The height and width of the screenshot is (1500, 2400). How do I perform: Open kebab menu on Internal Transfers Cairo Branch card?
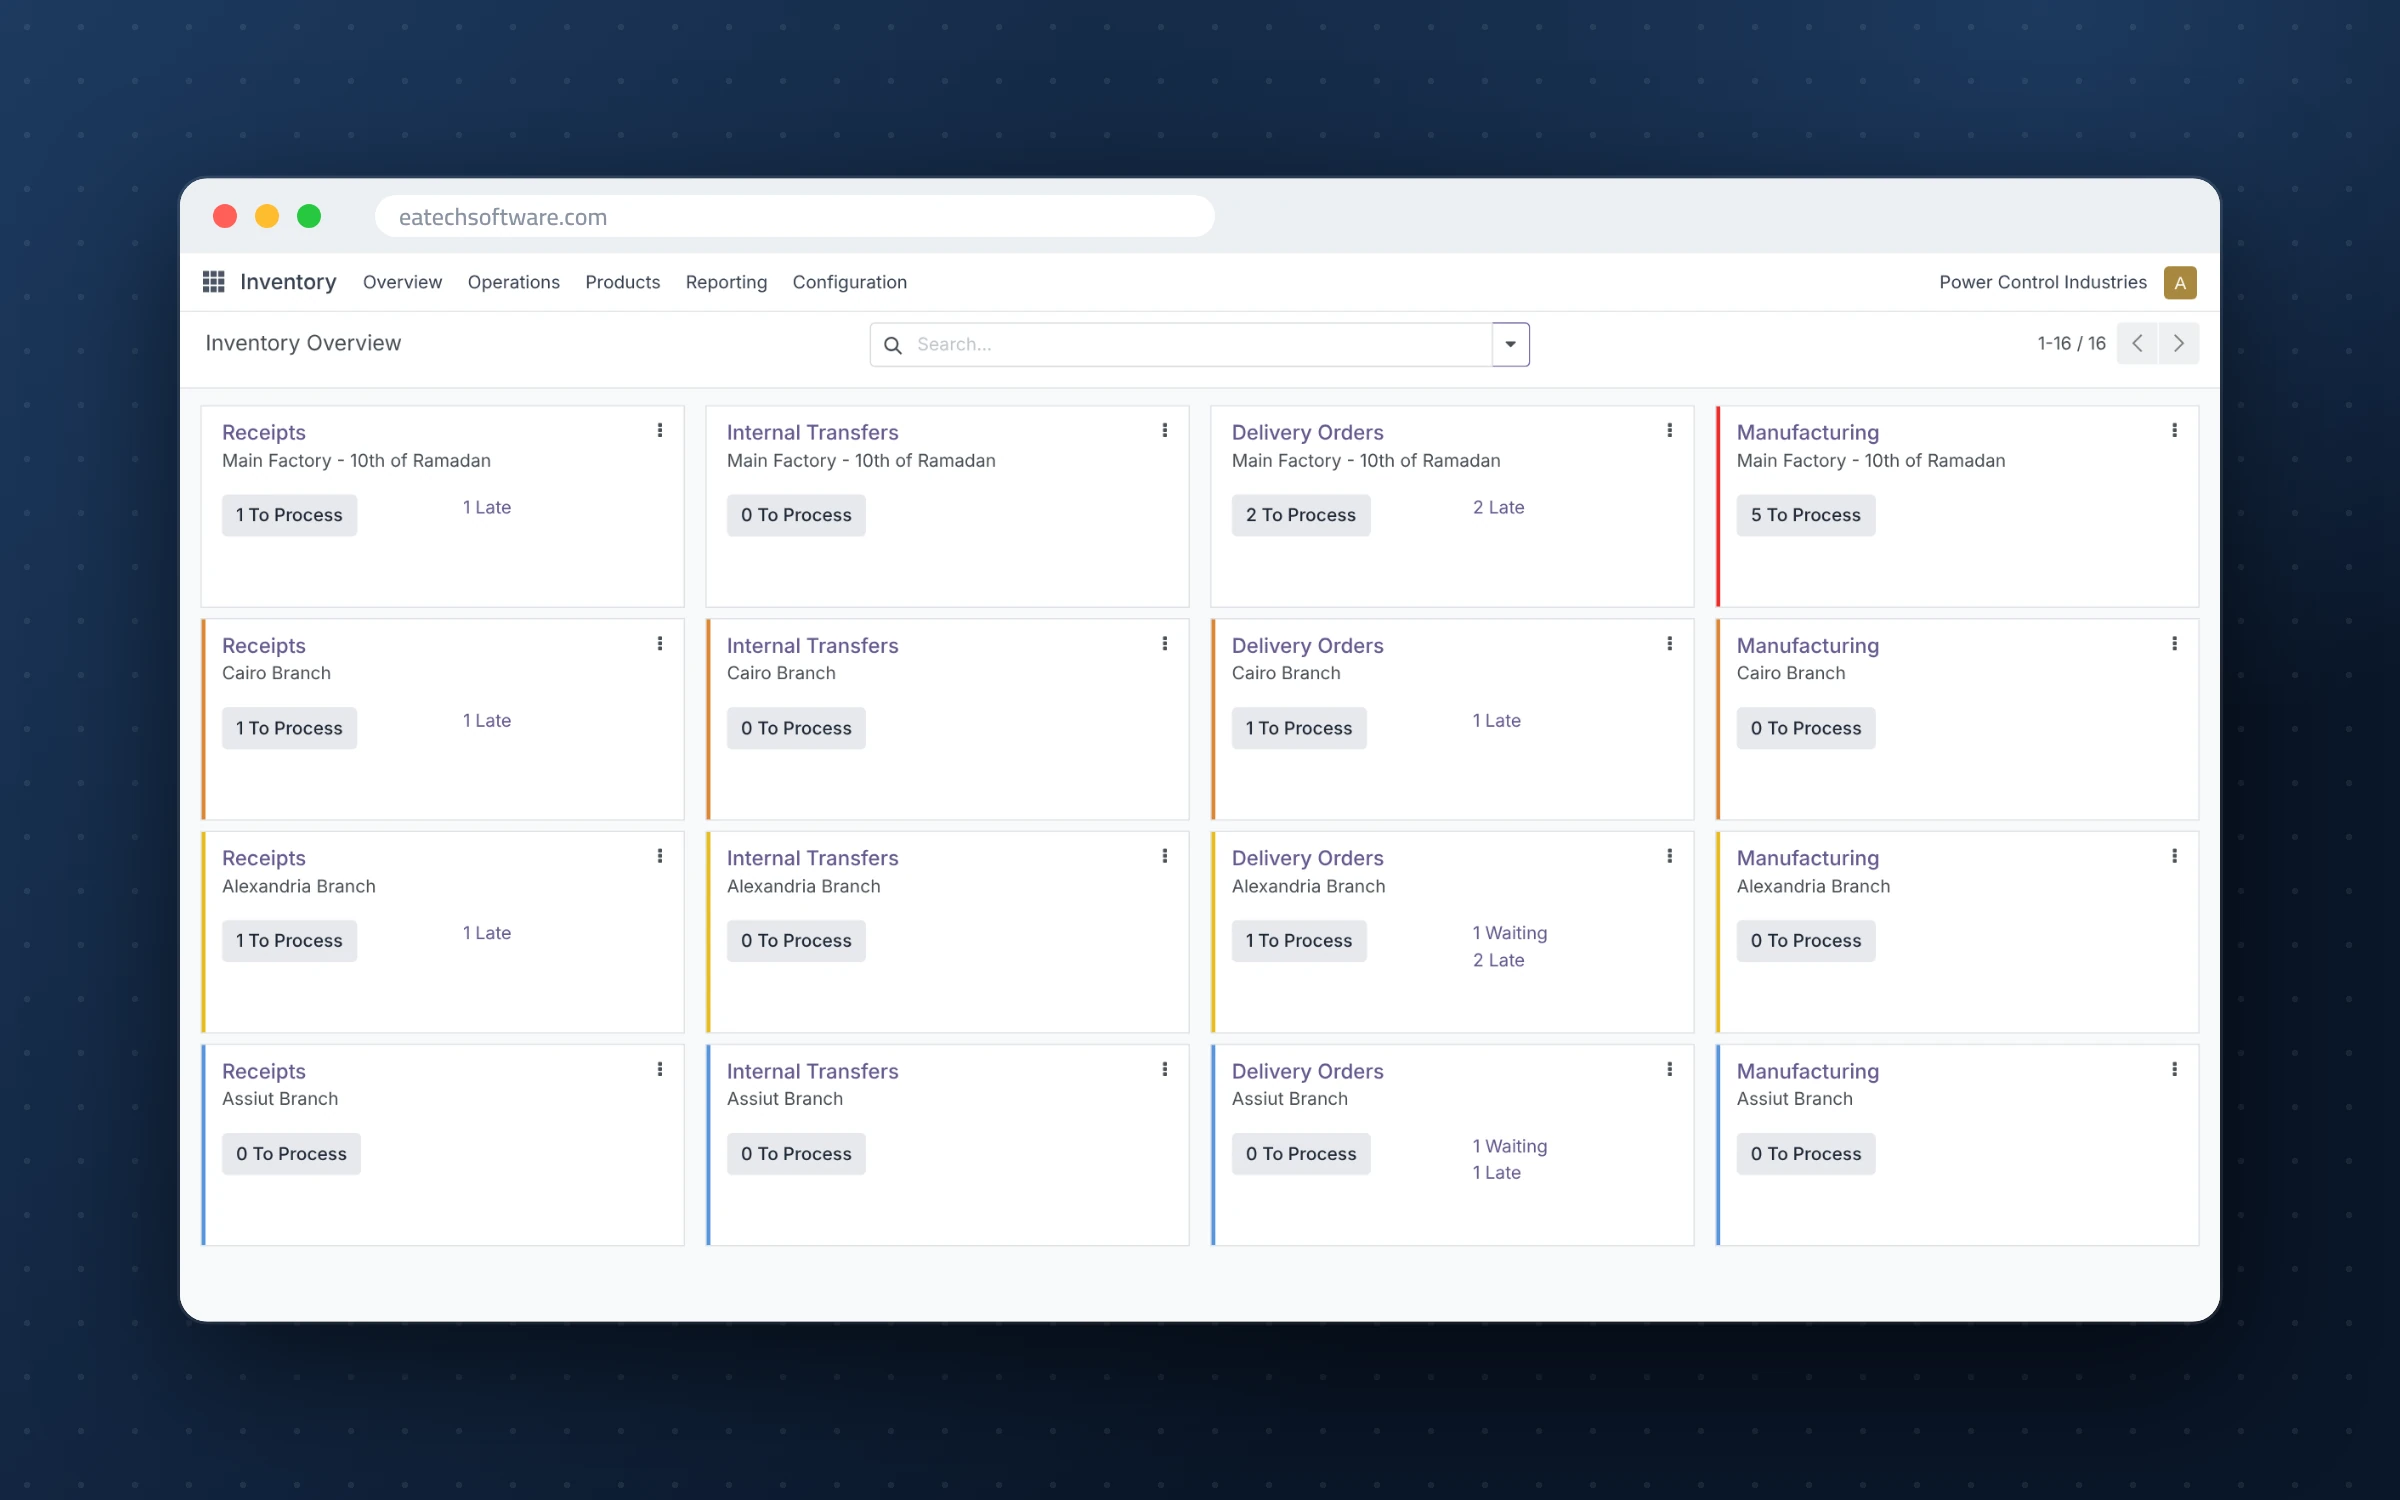1165,644
